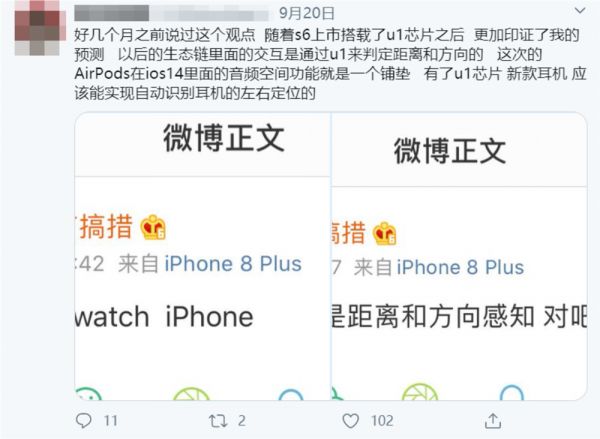Viewport: 600px width, 439px height.
Task: Click the crown badge in right image
Action: click(x=385, y=233)
